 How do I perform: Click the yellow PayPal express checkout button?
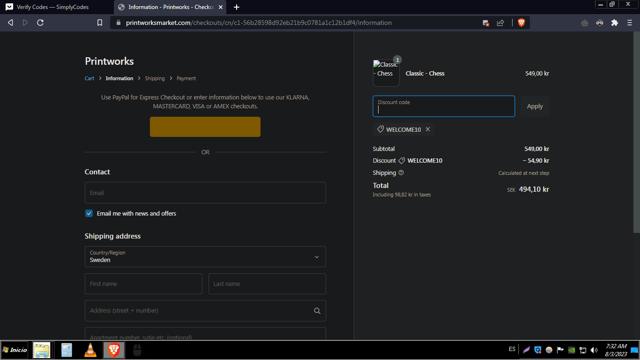pos(205,127)
